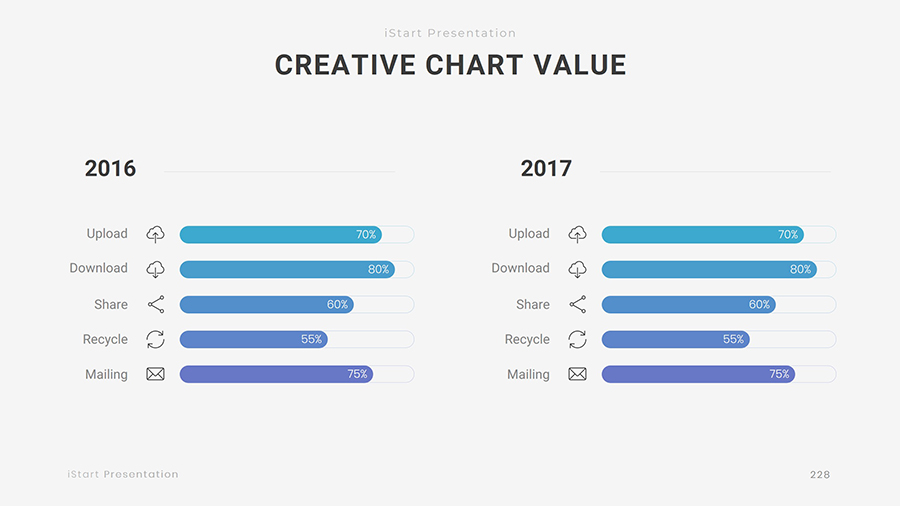The width and height of the screenshot is (900, 506).
Task: Select the 2016 Download 80% bar
Action: tap(287, 270)
